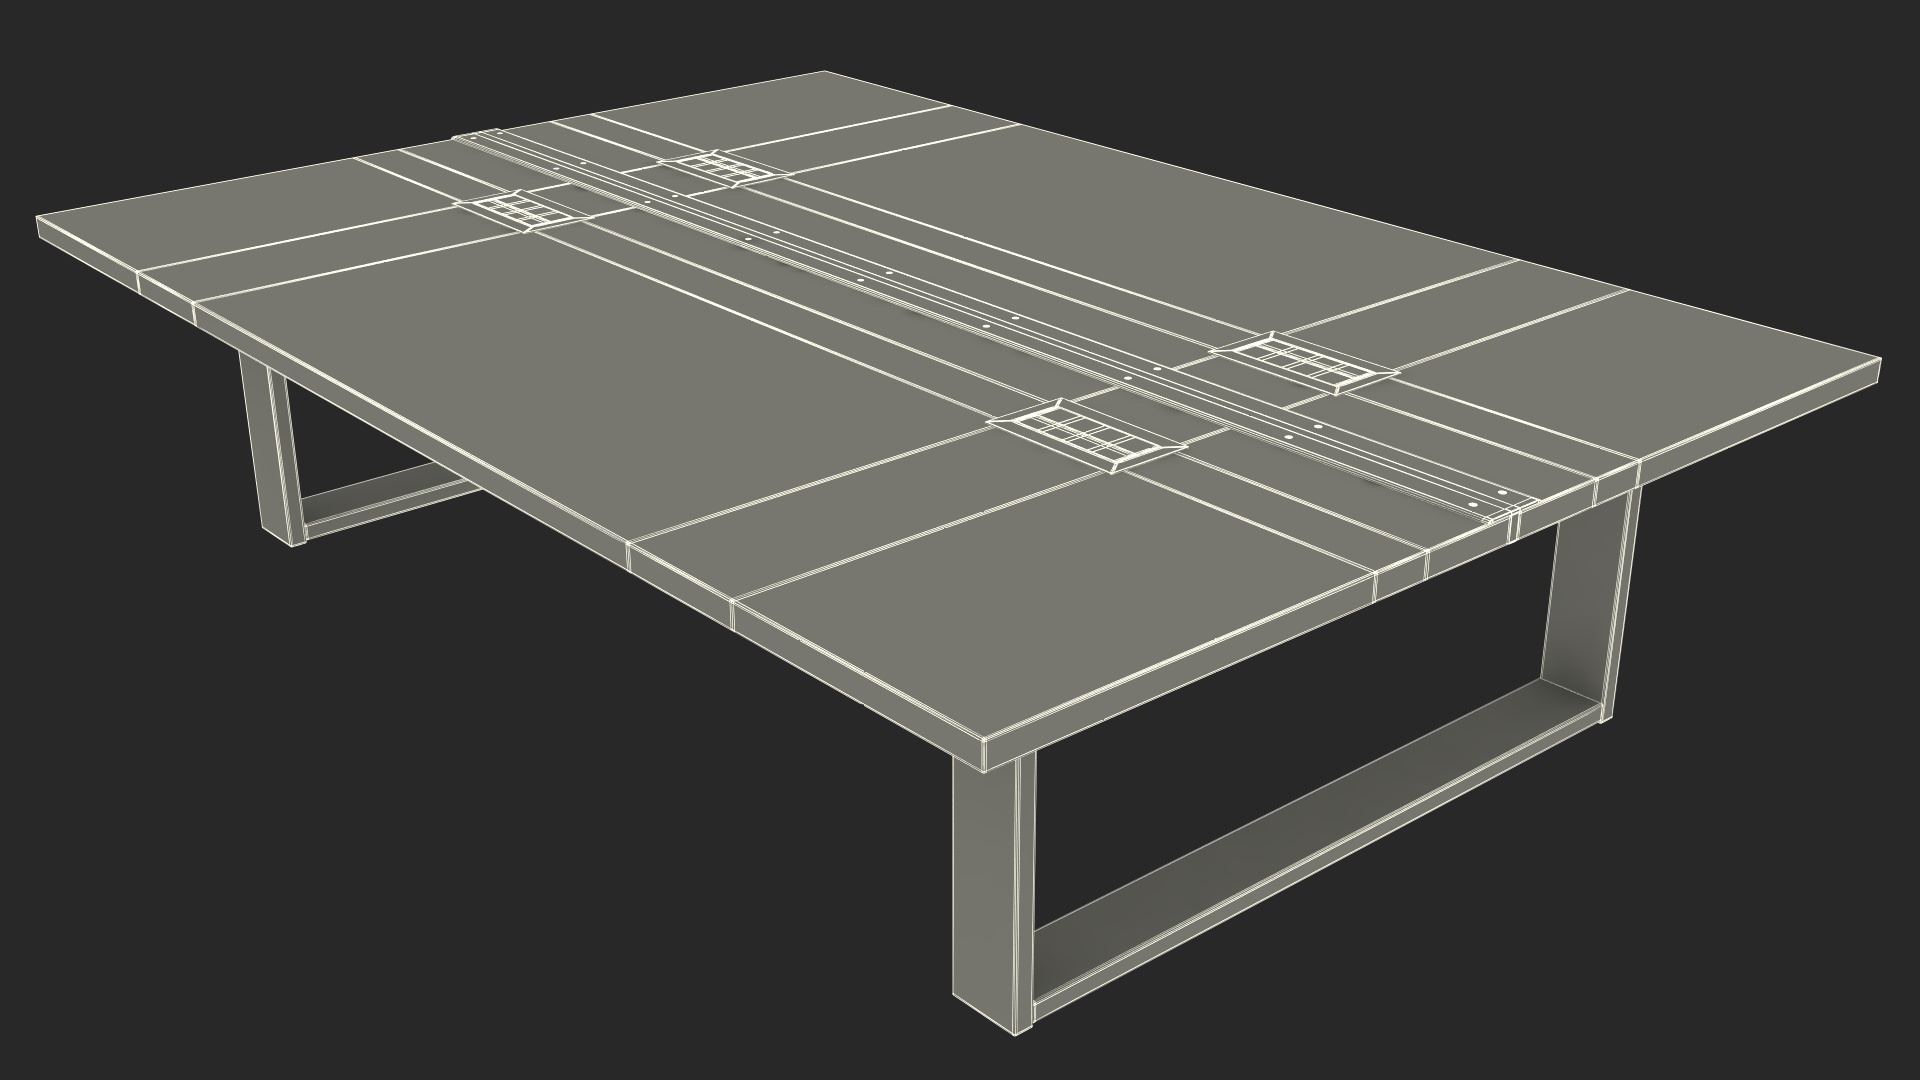This screenshot has width=1920, height=1080.
Task: Click the front-center outlet box on tabletop
Action: 1085,434
